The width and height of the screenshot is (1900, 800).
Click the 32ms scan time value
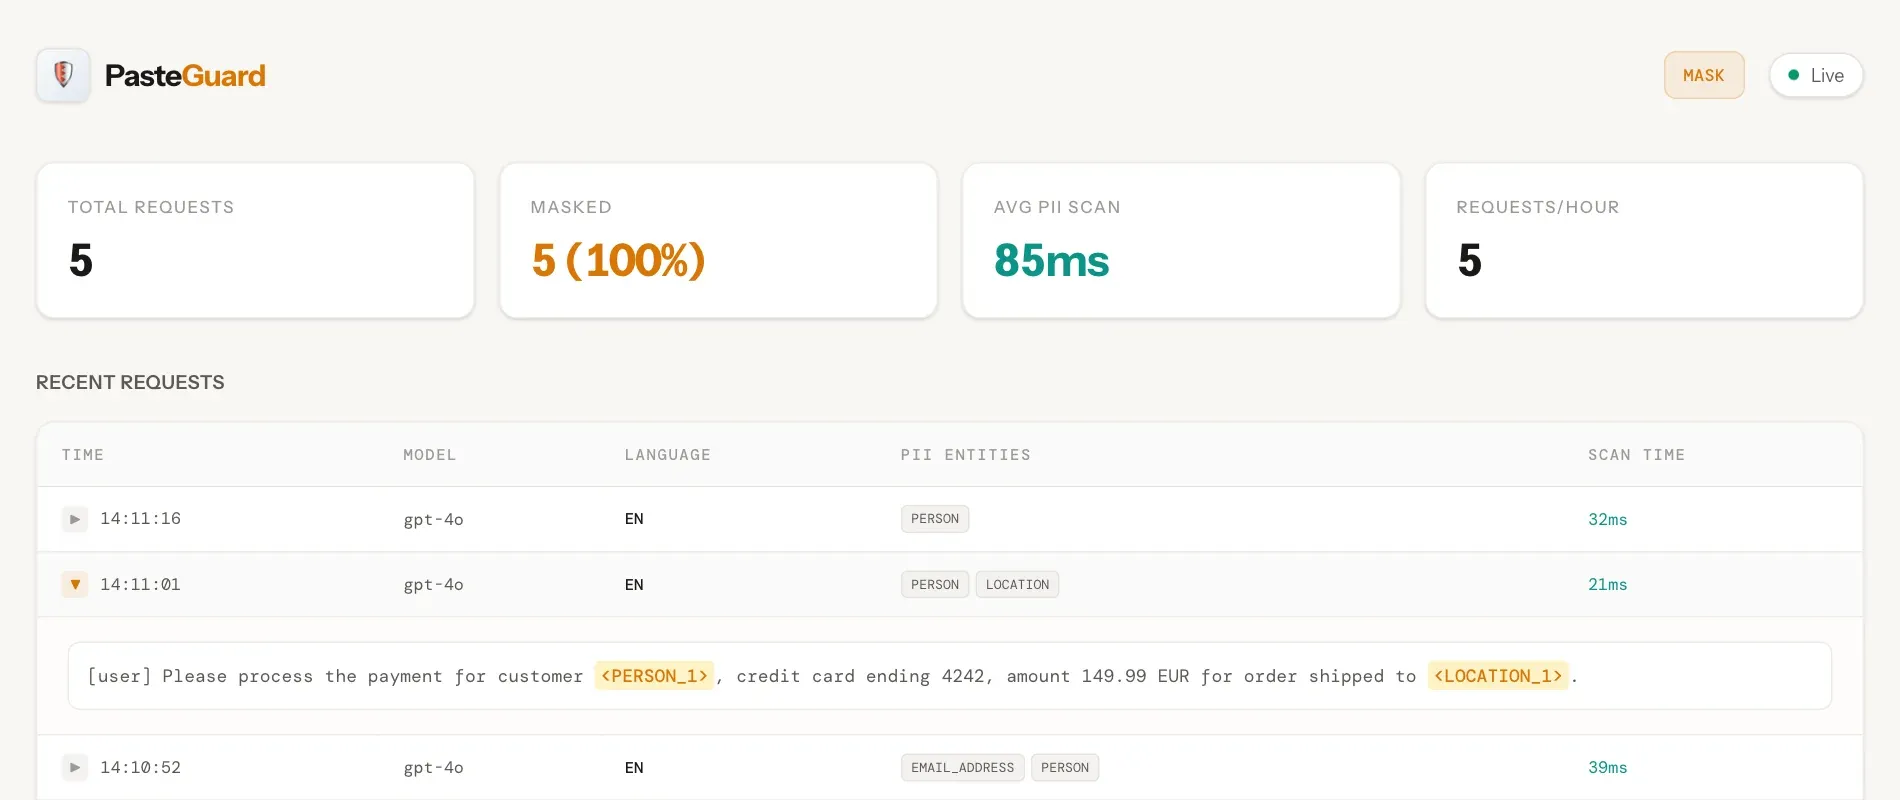(x=1608, y=519)
